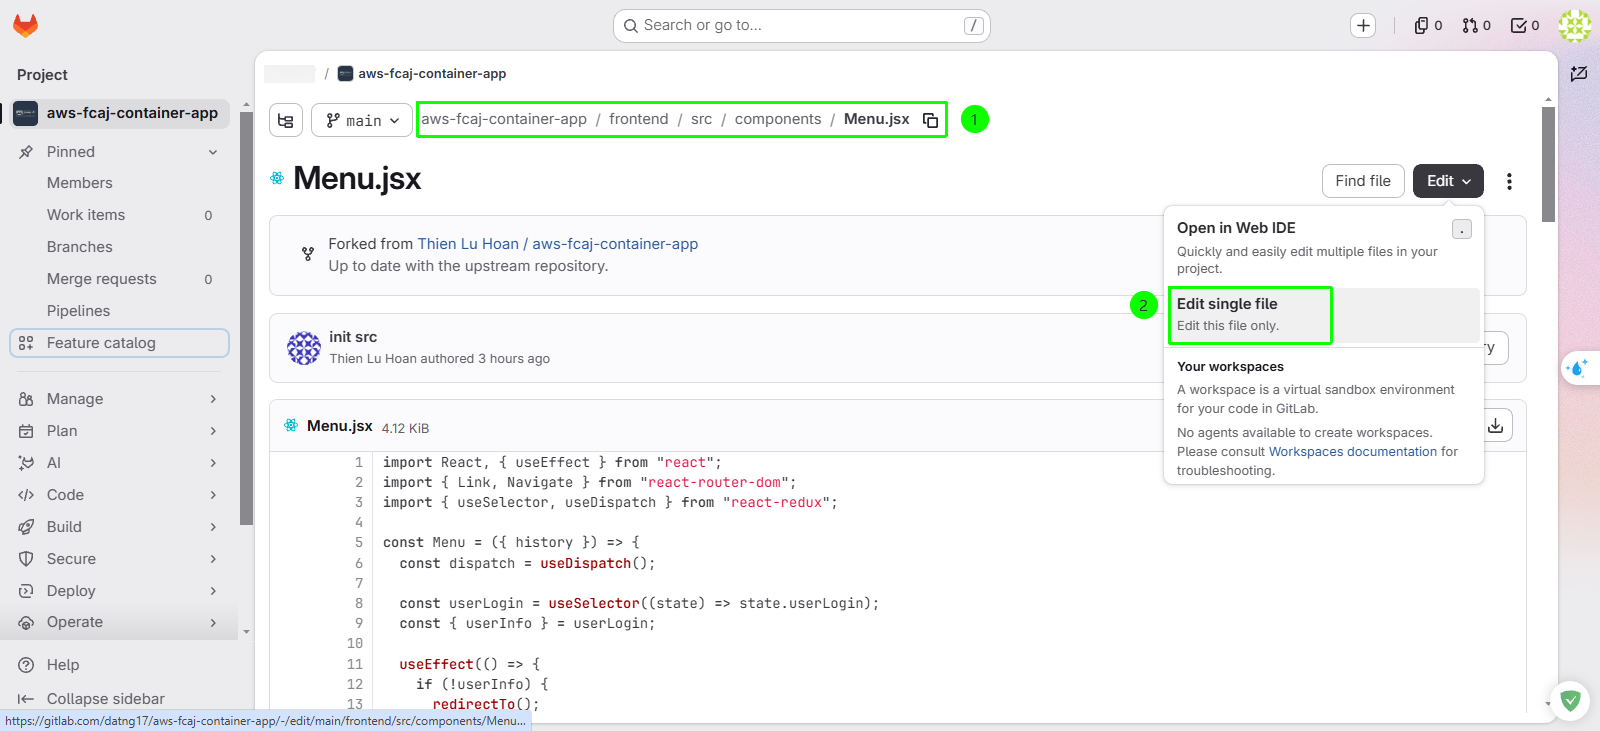
Task: Open user avatar menu
Action: pos(1575,26)
